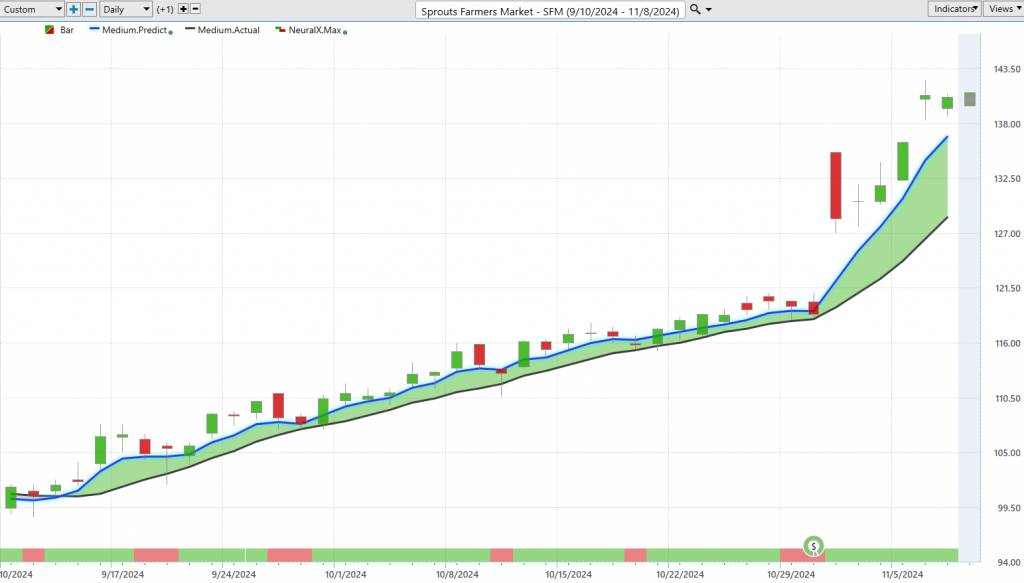
Task: Click the NeuralX.Max legend icon
Action: [x=280, y=30]
